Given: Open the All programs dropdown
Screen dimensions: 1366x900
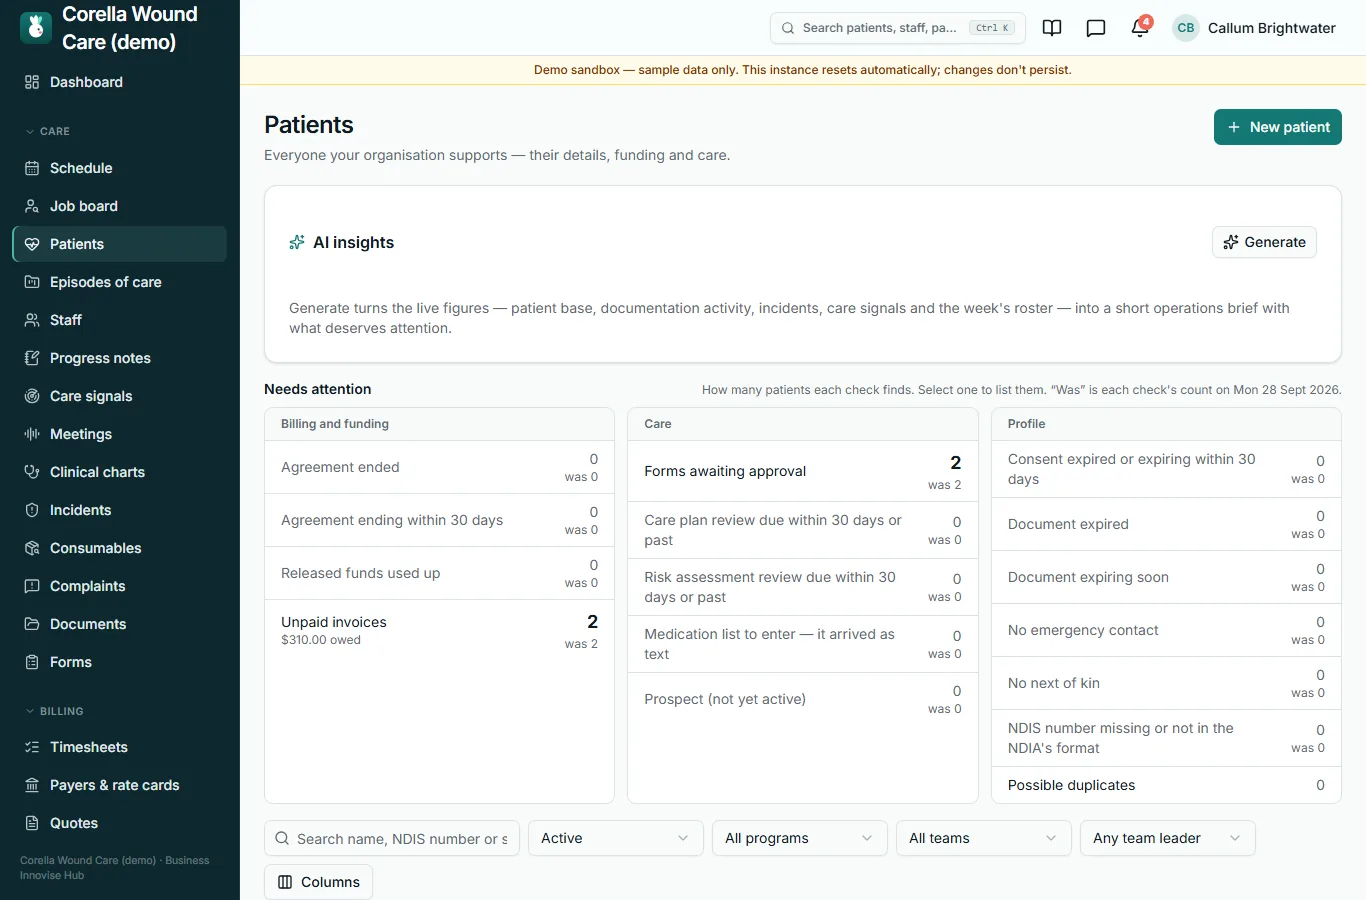Looking at the screenshot, I should pos(800,838).
